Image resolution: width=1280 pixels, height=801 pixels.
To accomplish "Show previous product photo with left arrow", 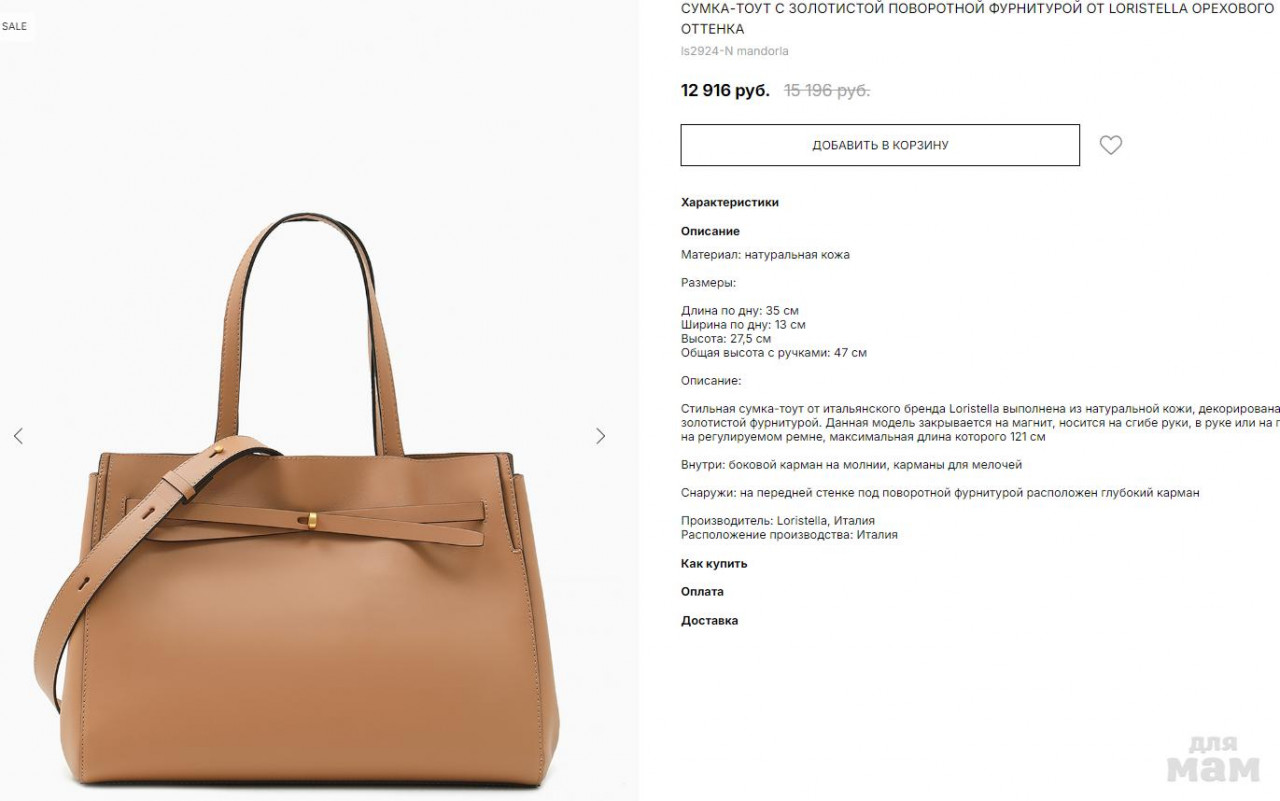I will click(x=18, y=436).
